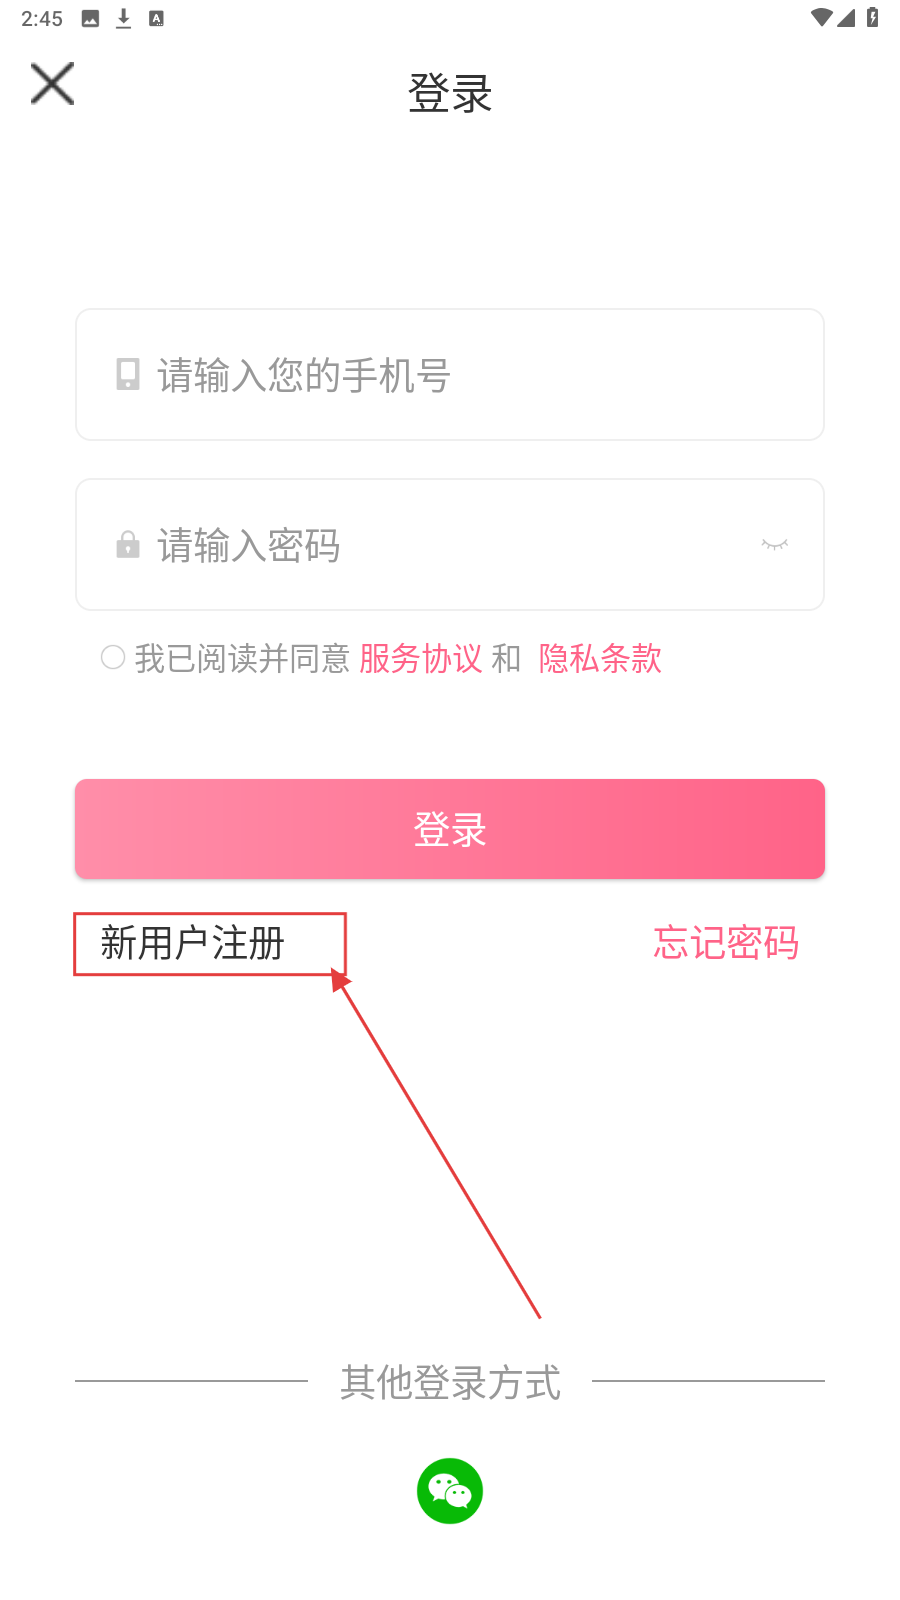900x1600 pixels.
Task: Tap the 忘记密码 link
Action: (x=726, y=943)
